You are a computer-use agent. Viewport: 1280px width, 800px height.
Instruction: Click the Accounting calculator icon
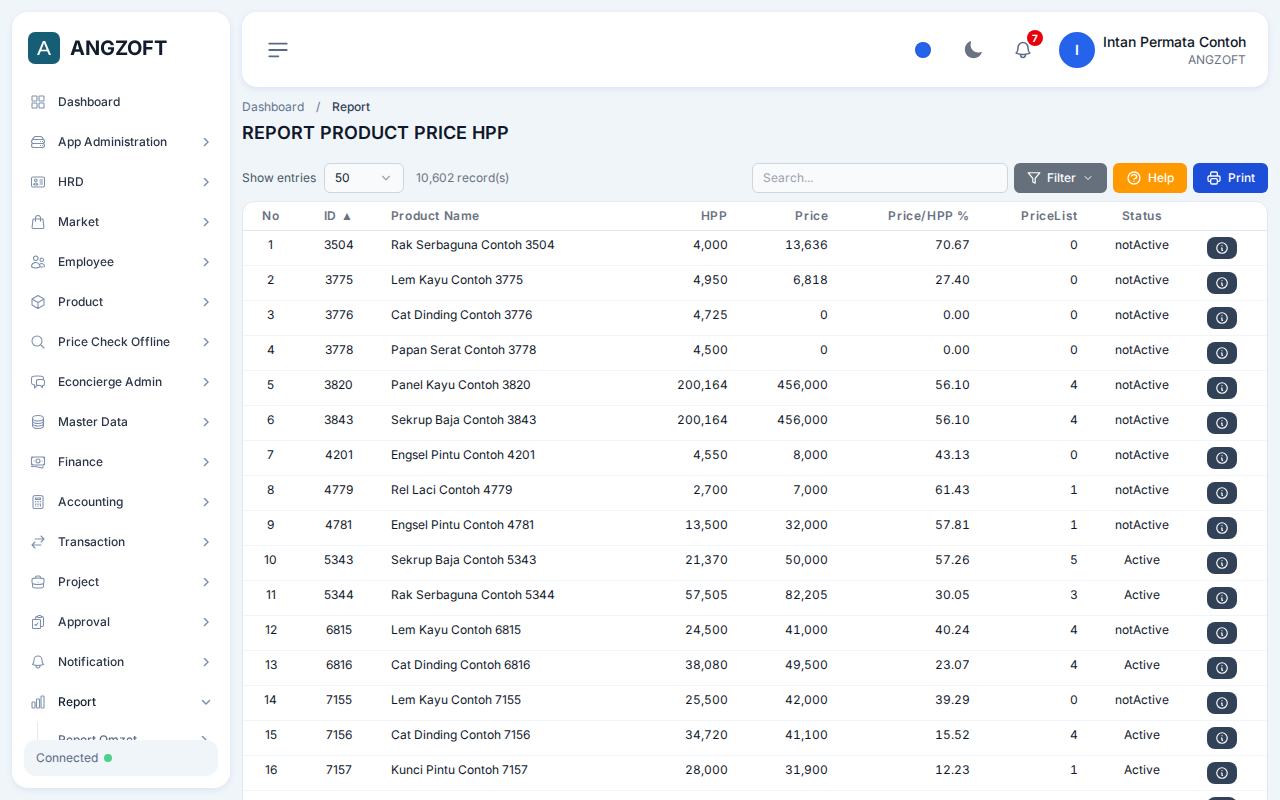tap(38, 502)
